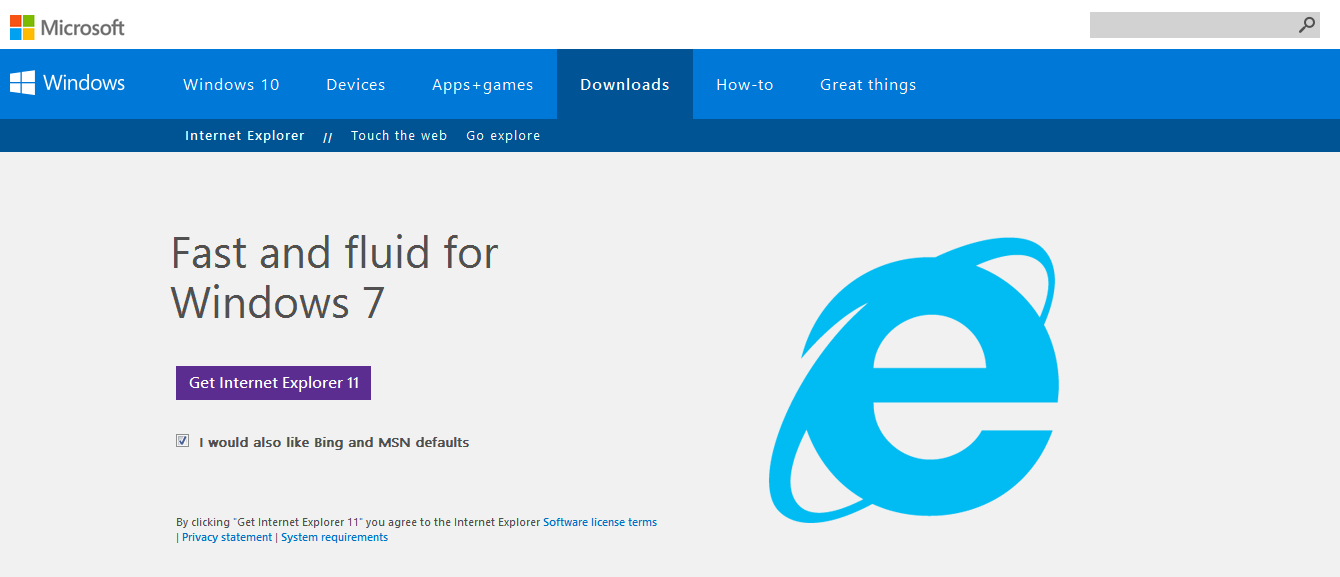The height and width of the screenshot is (577, 1340).
Task: Go to Internet Explorer sub-navigation link
Action: pyautogui.click(x=245, y=136)
